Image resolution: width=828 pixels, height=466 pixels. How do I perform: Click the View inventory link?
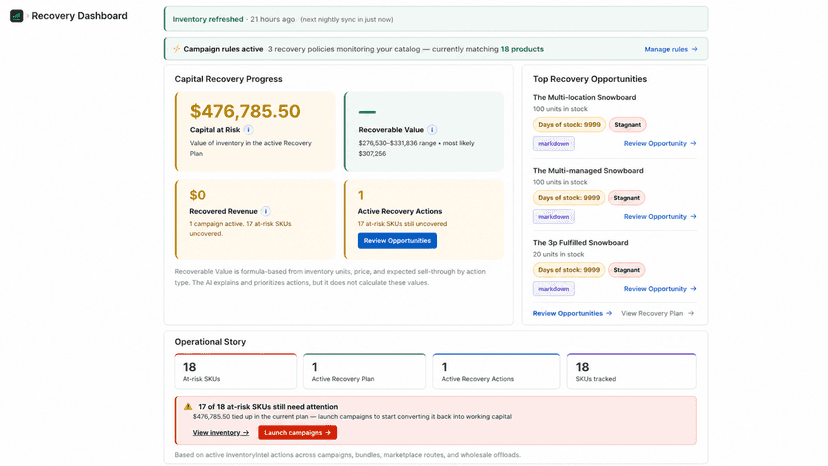point(221,432)
